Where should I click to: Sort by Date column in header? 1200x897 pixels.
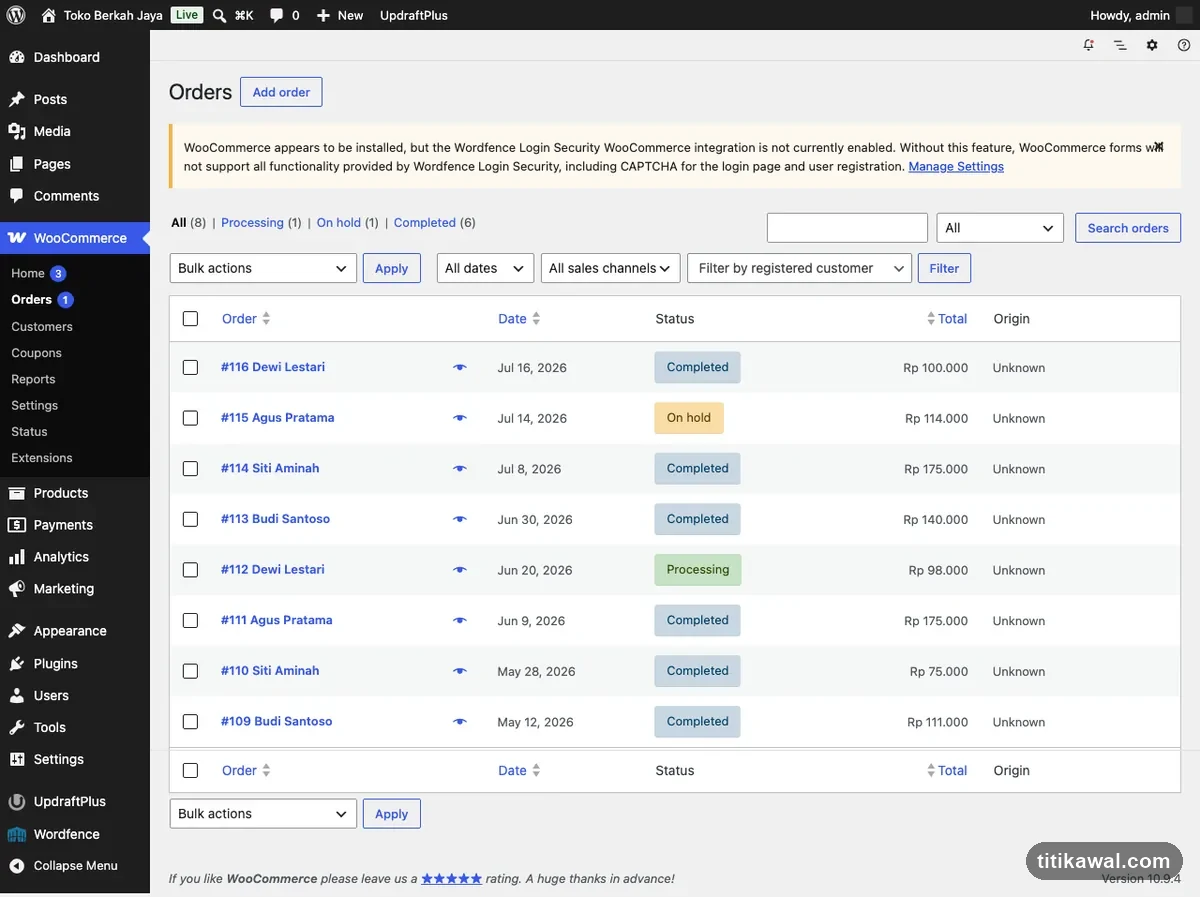point(519,319)
